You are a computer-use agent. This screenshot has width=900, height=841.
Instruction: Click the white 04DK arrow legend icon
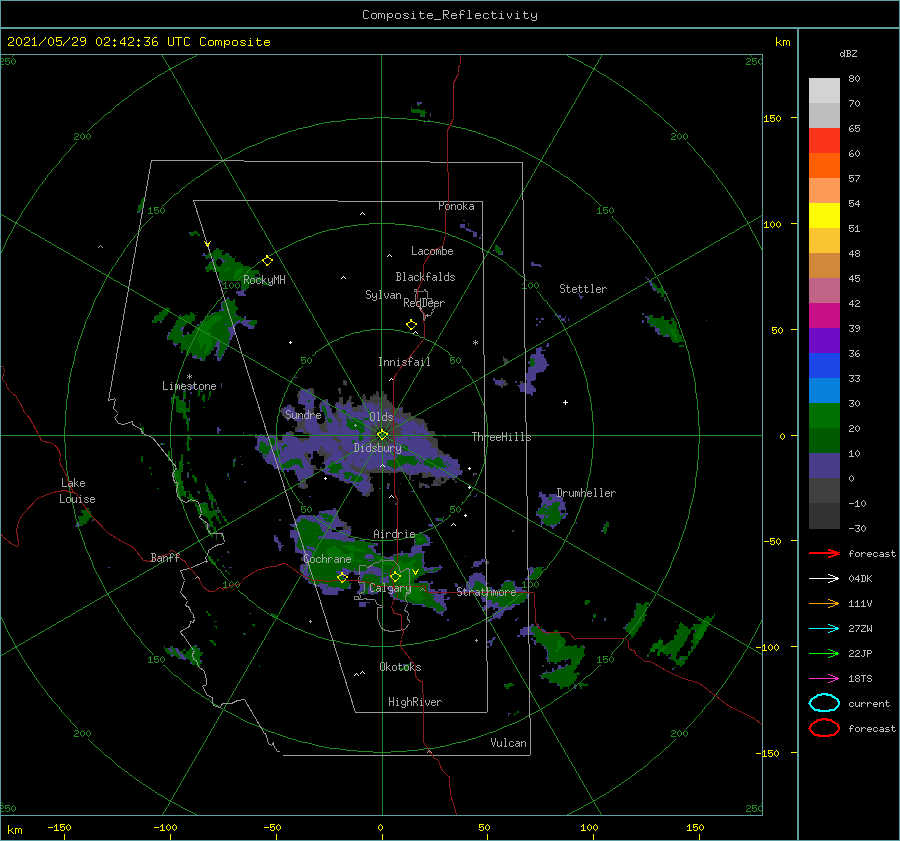[x=824, y=579]
